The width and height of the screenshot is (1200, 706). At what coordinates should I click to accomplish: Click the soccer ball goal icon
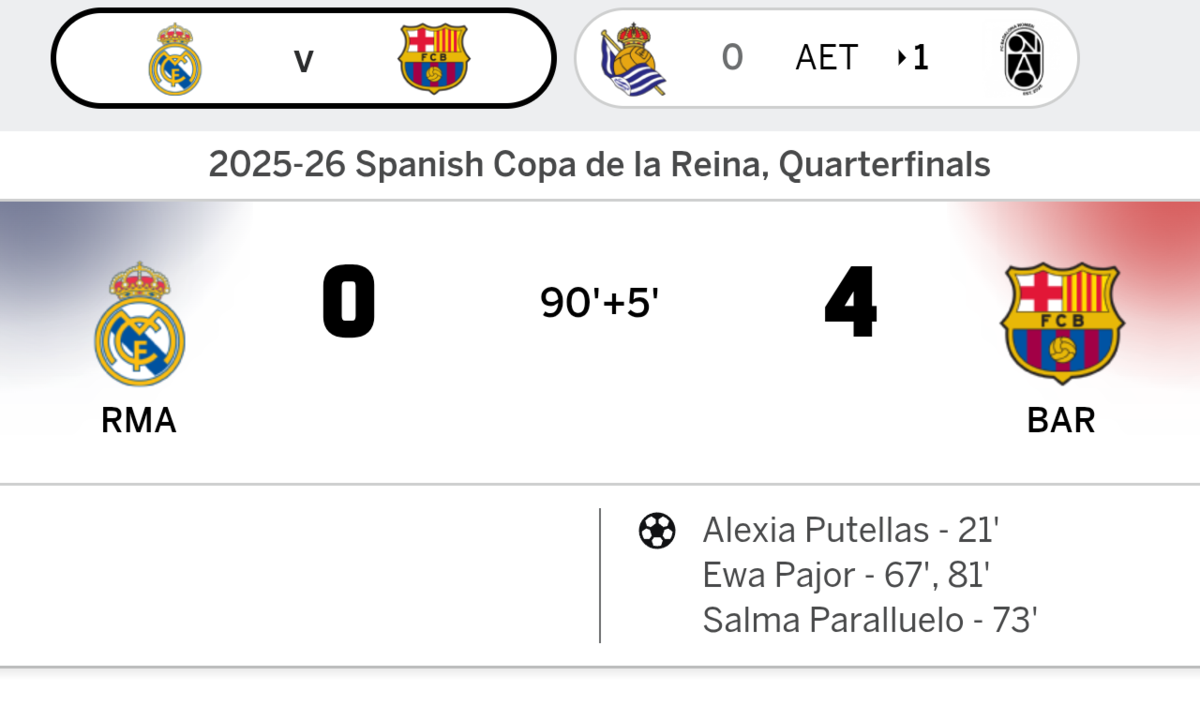click(657, 530)
